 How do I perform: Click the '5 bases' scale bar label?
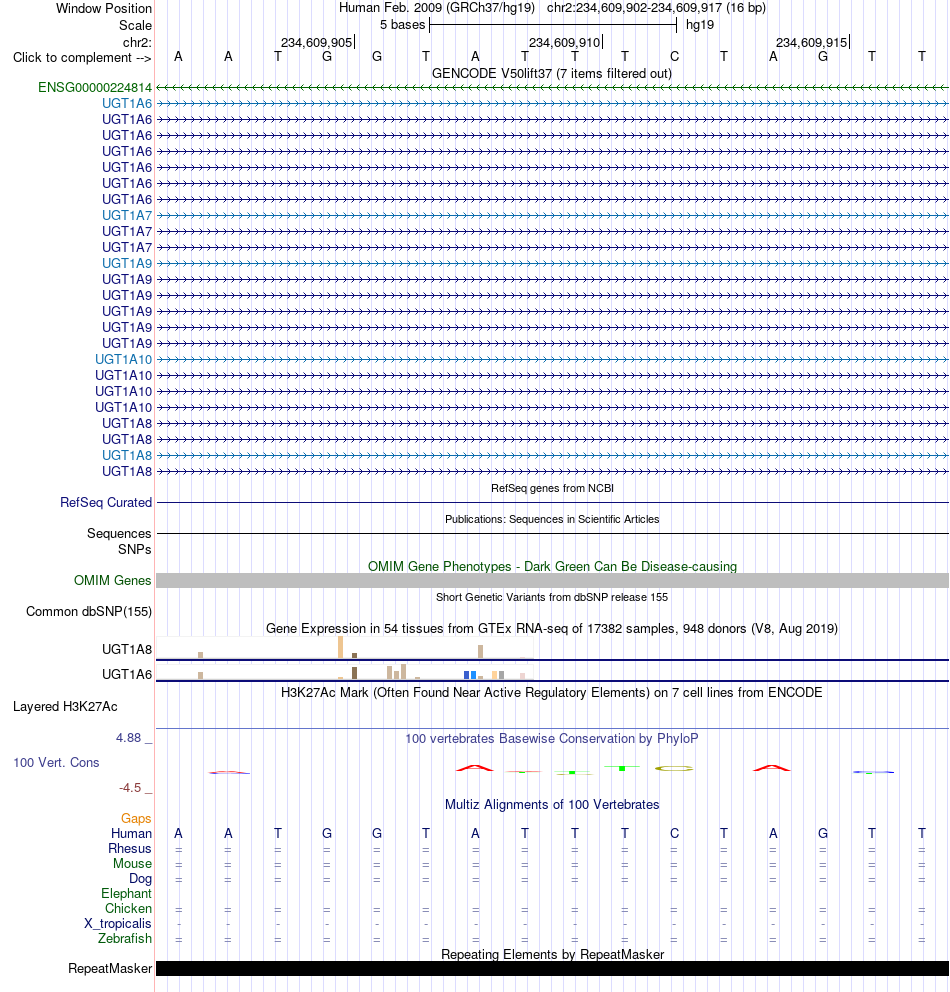(402, 25)
